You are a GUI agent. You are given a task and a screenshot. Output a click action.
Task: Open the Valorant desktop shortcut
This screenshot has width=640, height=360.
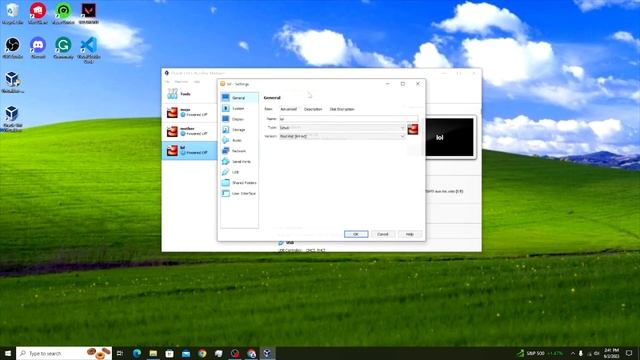tap(89, 14)
